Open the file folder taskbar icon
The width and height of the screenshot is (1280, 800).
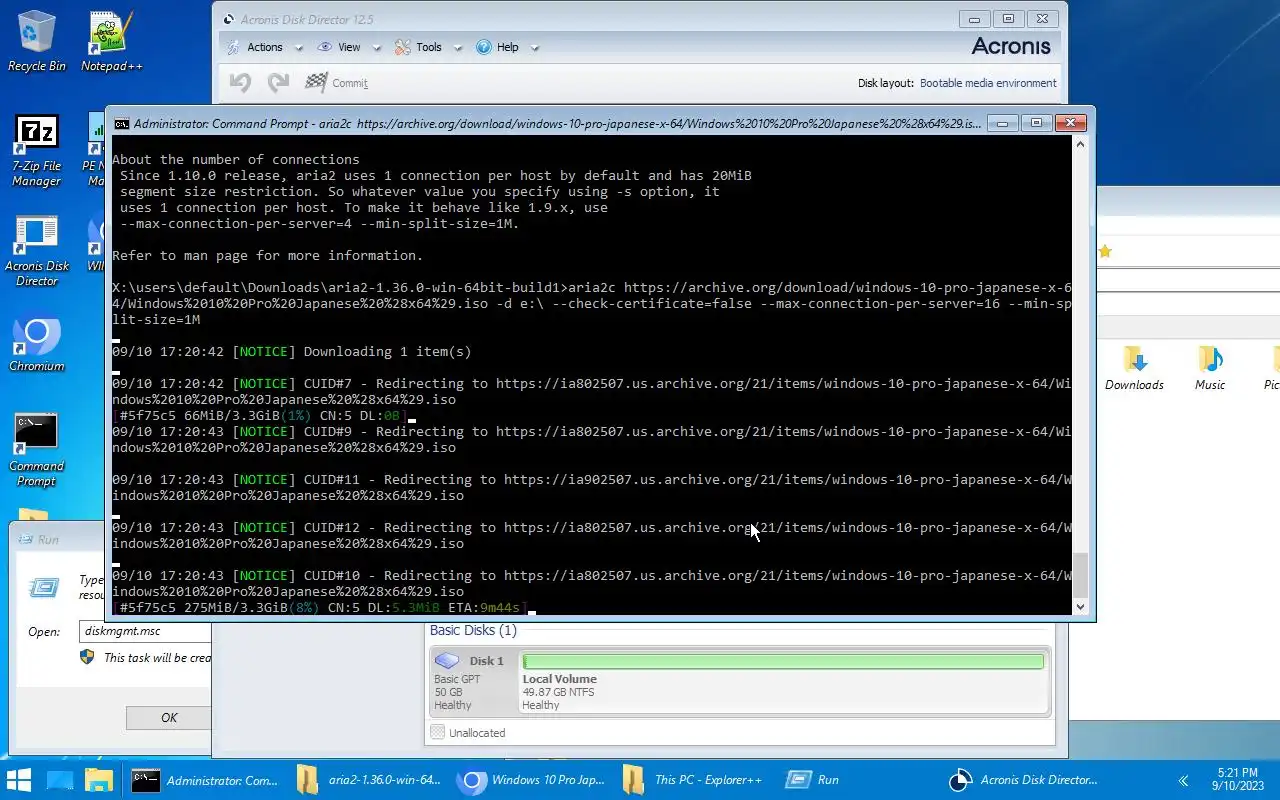pos(99,780)
